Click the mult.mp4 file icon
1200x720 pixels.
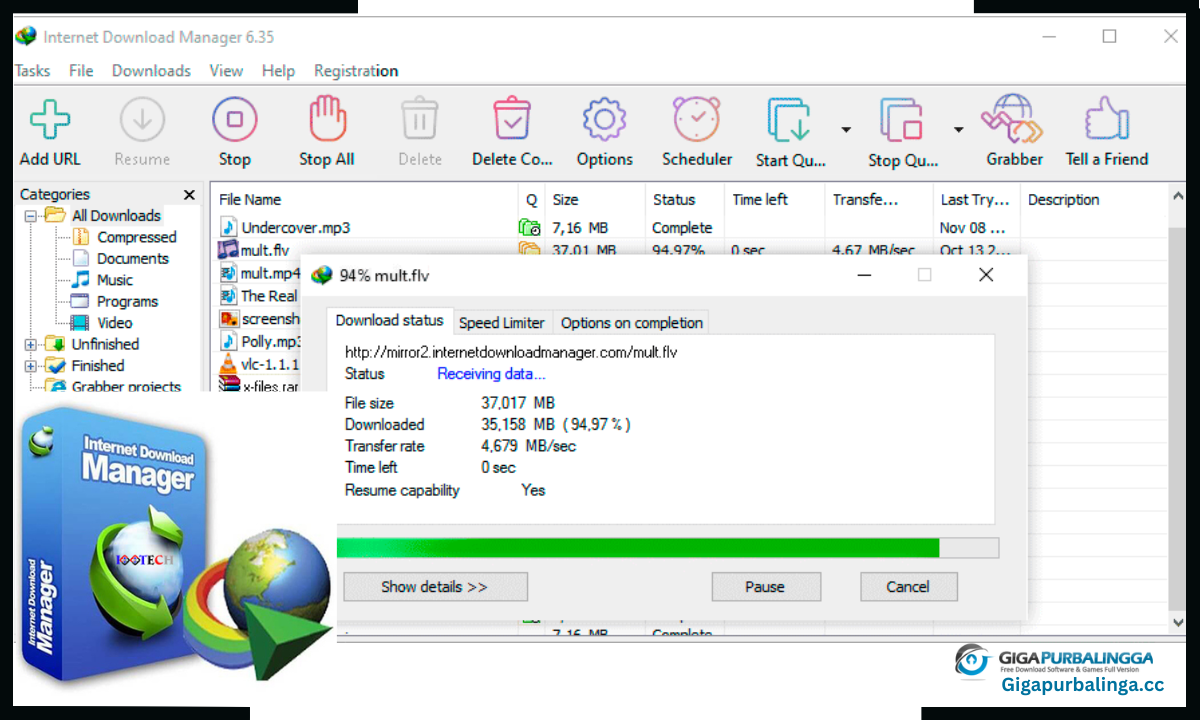[228, 273]
